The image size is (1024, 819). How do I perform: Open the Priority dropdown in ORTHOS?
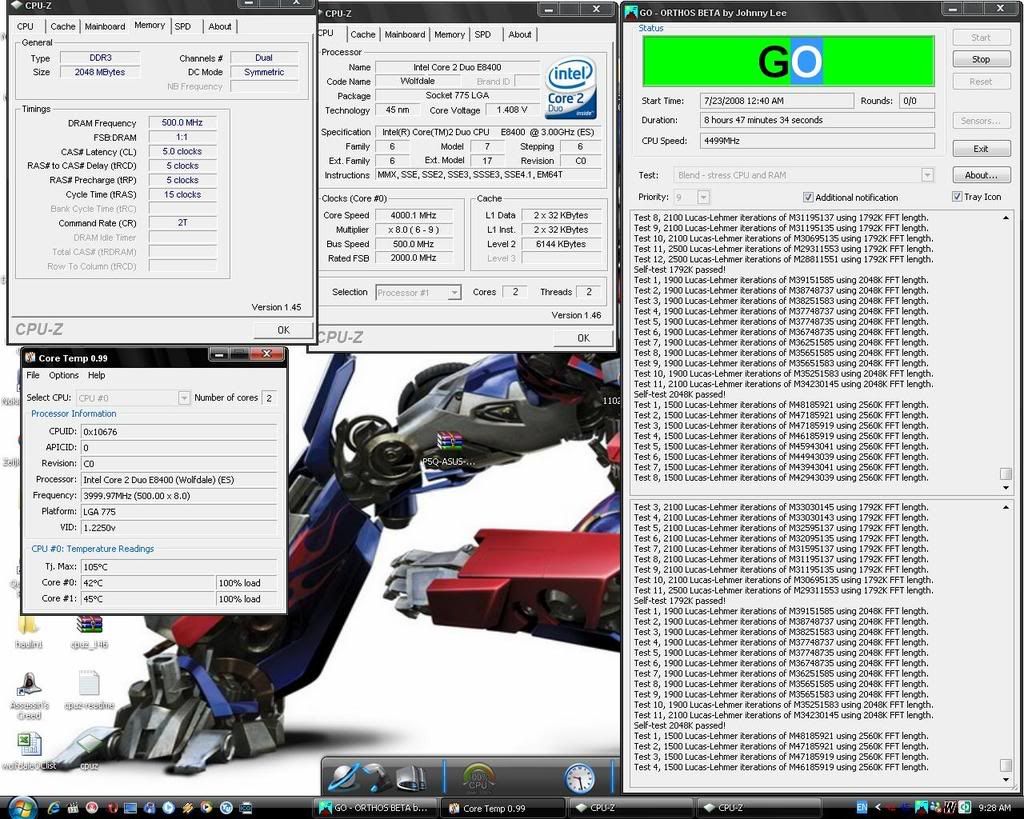point(703,197)
